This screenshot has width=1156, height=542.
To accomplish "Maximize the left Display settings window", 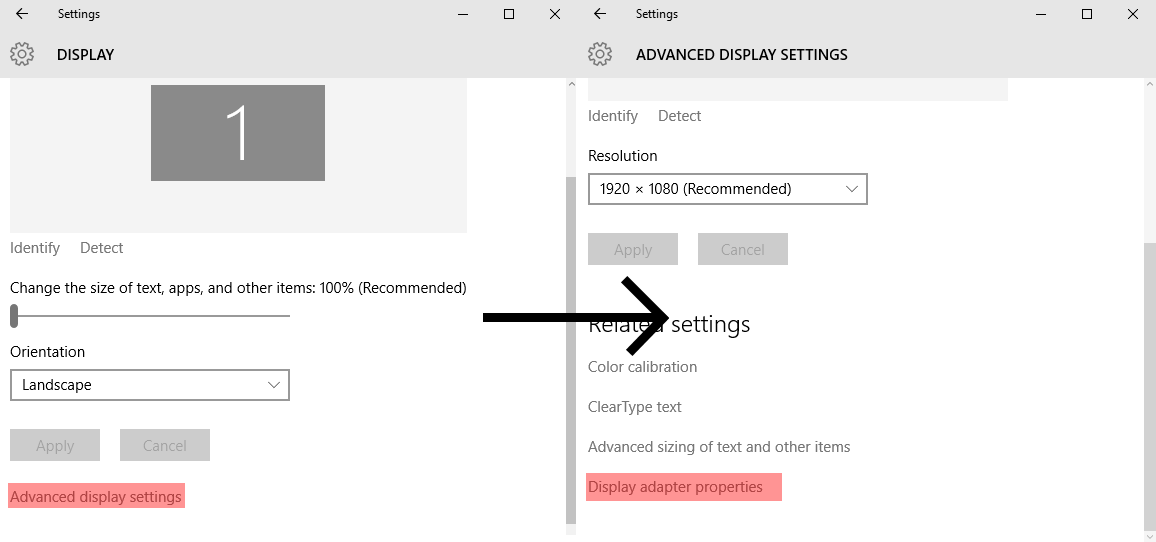I will coord(509,14).
